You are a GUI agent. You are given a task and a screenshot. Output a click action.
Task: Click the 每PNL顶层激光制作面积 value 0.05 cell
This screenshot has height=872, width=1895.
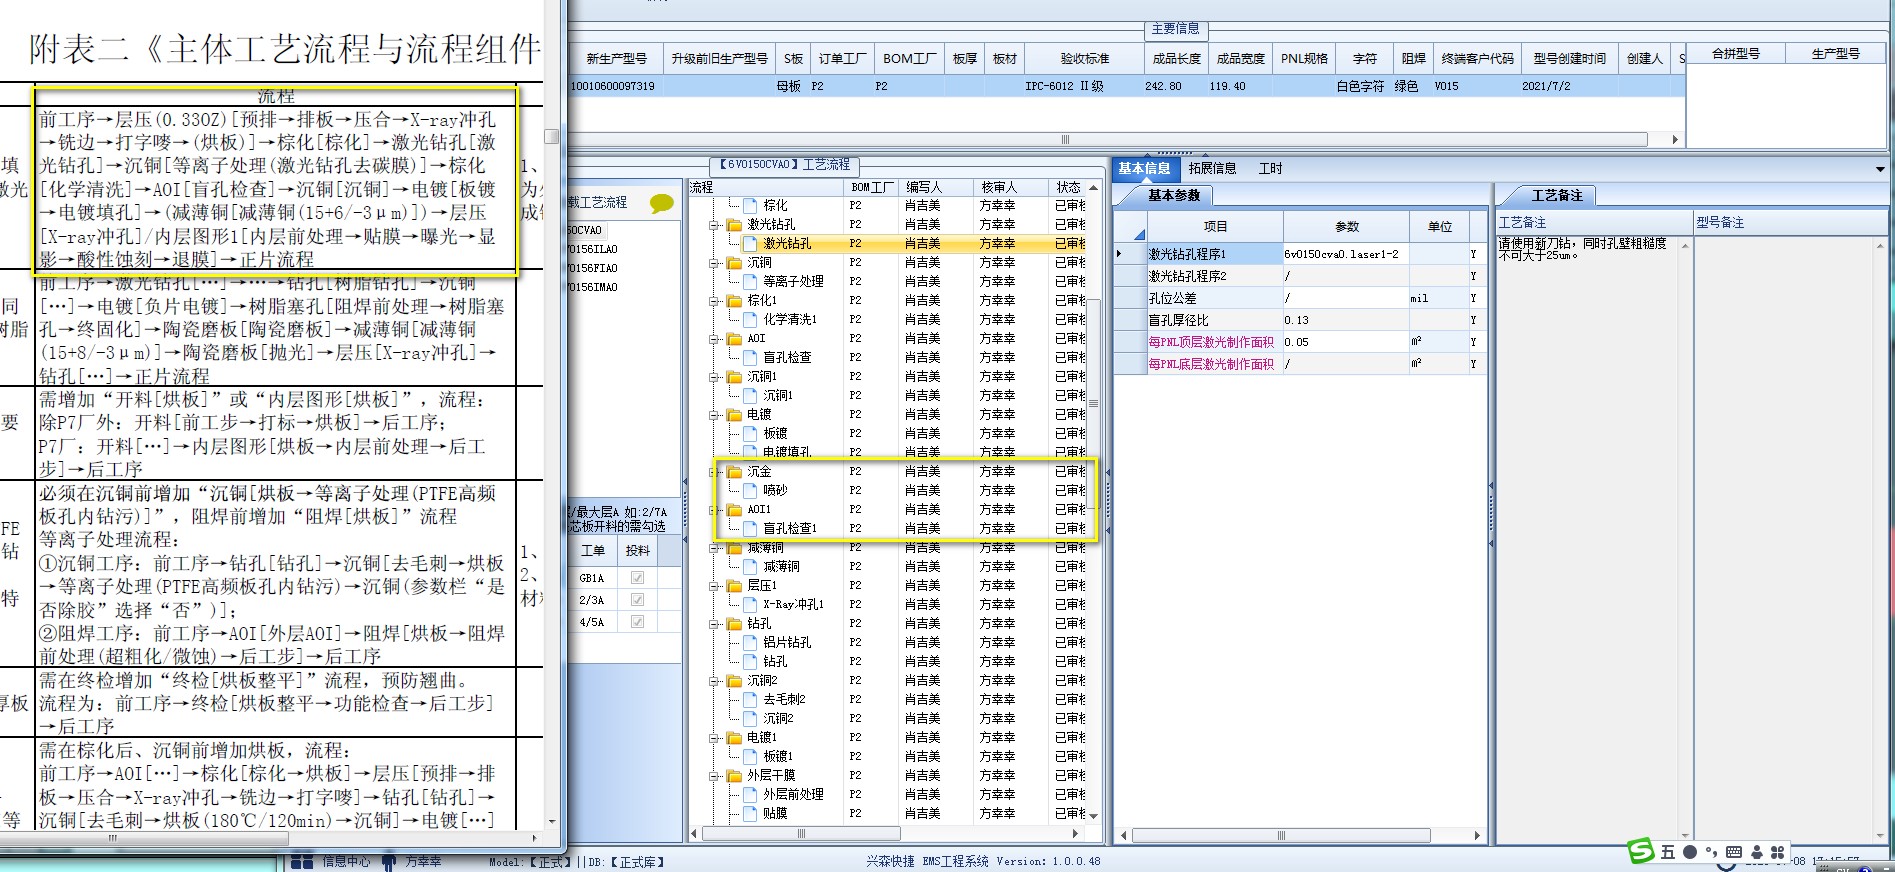click(x=1346, y=343)
